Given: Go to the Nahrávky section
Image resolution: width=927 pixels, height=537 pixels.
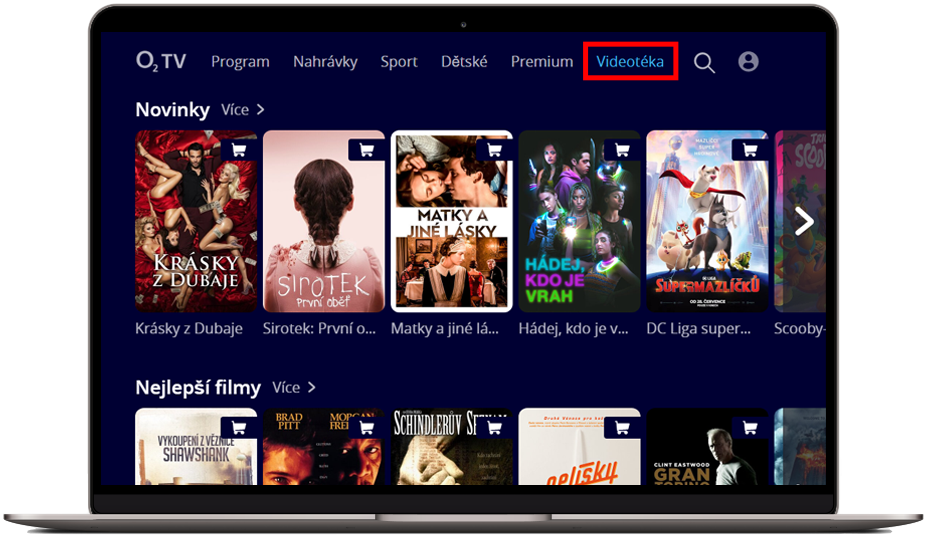Looking at the screenshot, I should [x=325, y=62].
